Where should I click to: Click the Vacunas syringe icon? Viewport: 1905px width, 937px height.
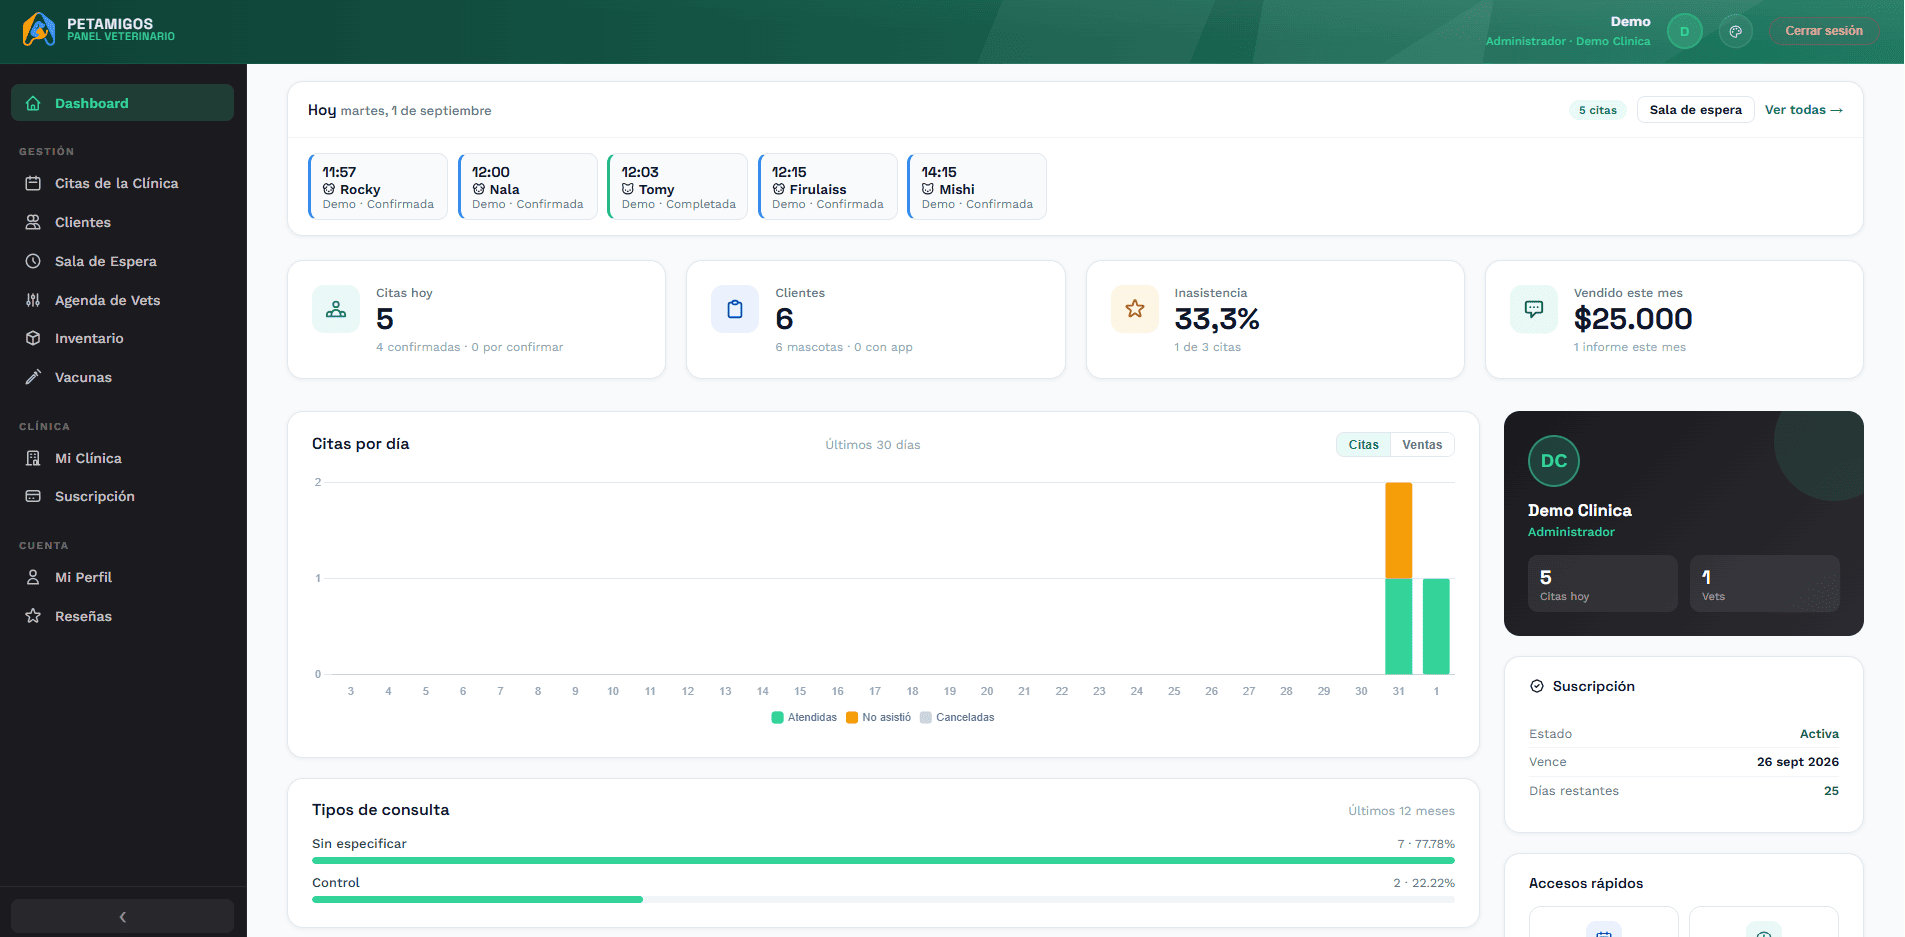(33, 377)
